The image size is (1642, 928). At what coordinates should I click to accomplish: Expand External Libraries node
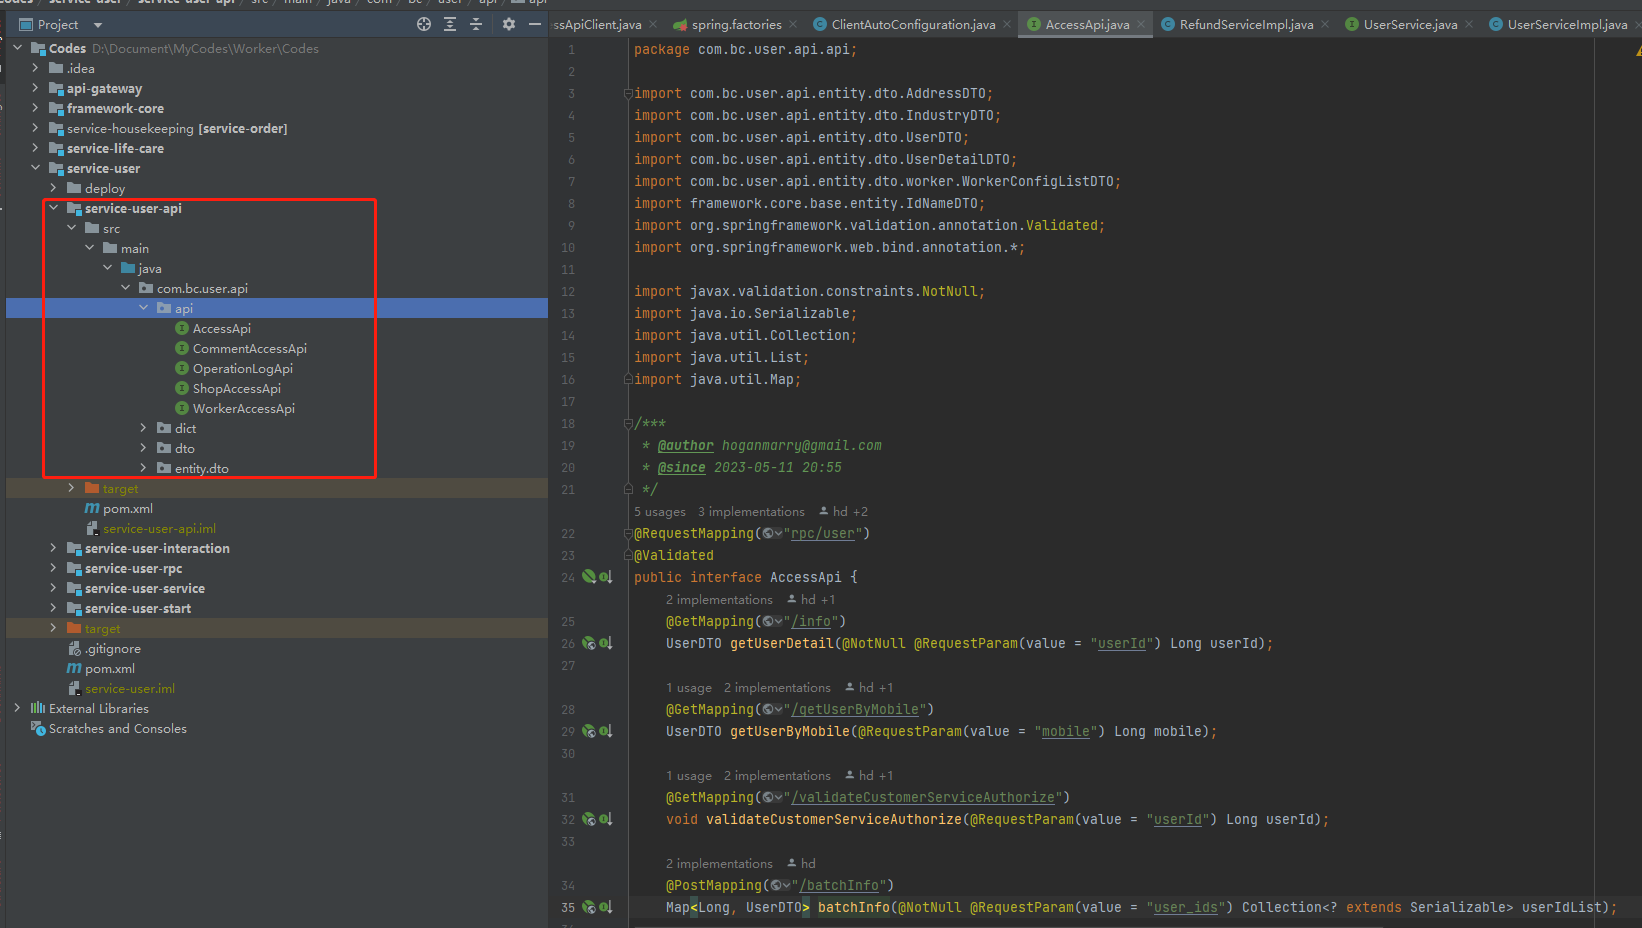coord(18,708)
